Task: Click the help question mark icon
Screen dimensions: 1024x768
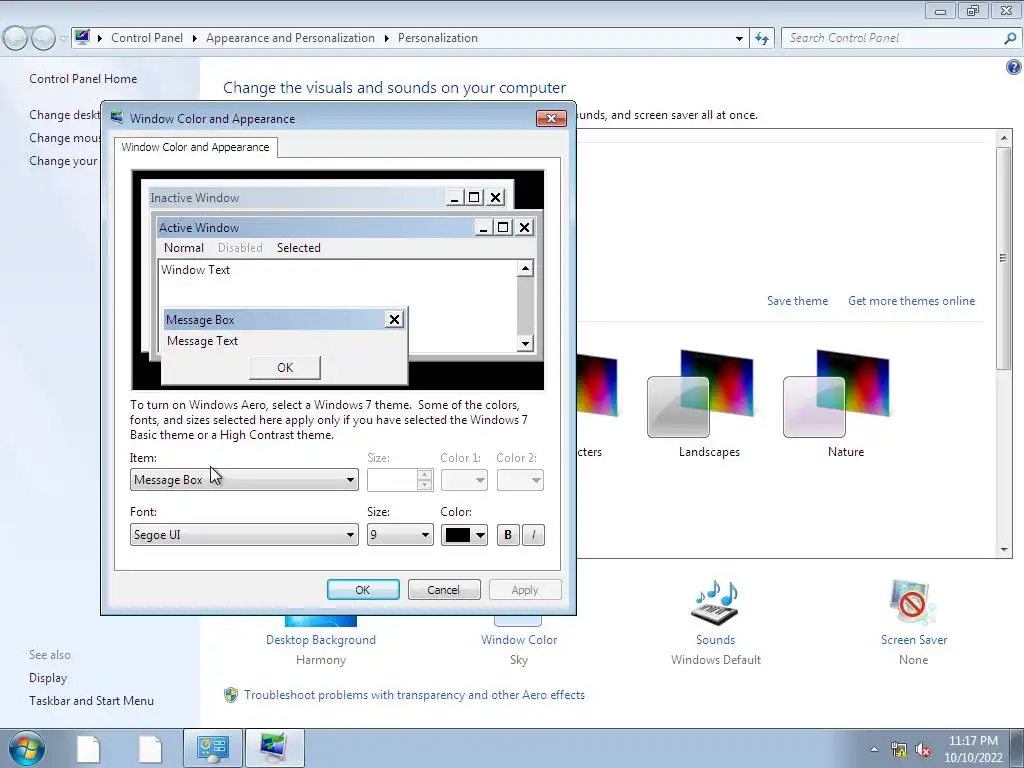Action: point(1013,67)
